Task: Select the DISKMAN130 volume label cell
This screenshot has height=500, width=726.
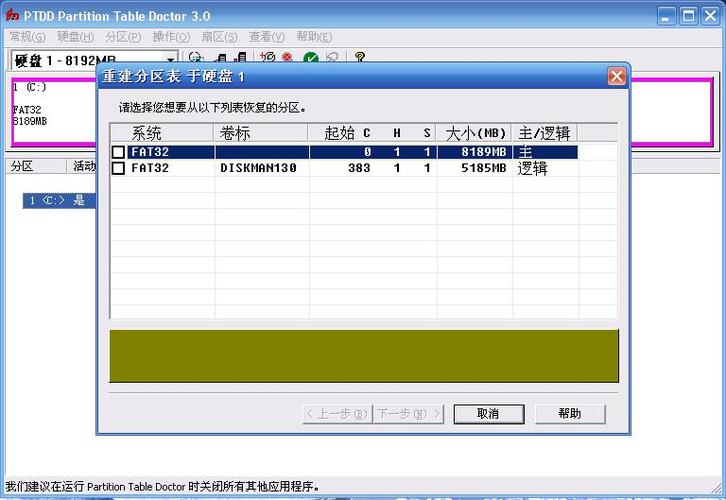Action: pyautogui.click(x=258, y=168)
